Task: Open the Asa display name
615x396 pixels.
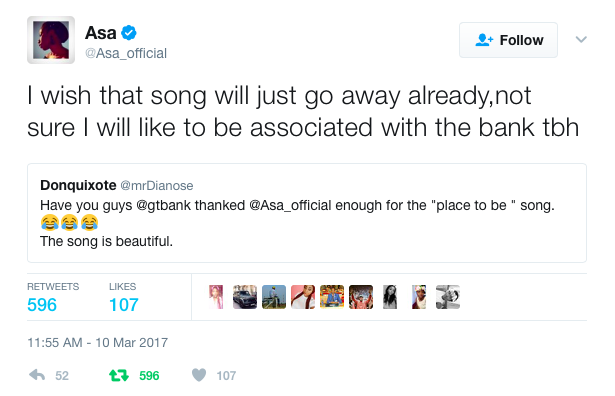Action: tap(101, 33)
